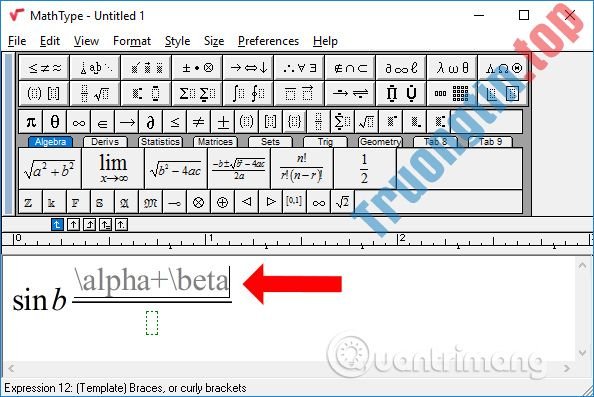Open the products and set theory templates palette
This screenshot has height=397, width=594.
click(401, 93)
